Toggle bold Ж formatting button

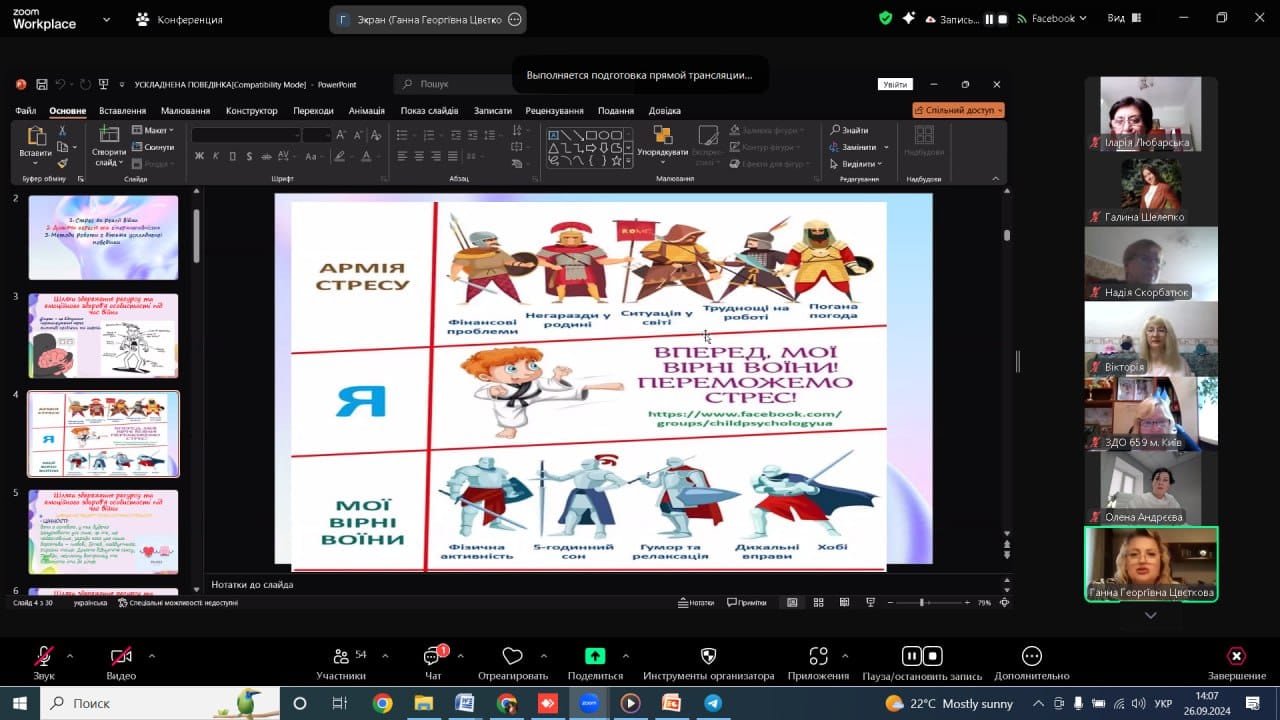click(199, 156)
